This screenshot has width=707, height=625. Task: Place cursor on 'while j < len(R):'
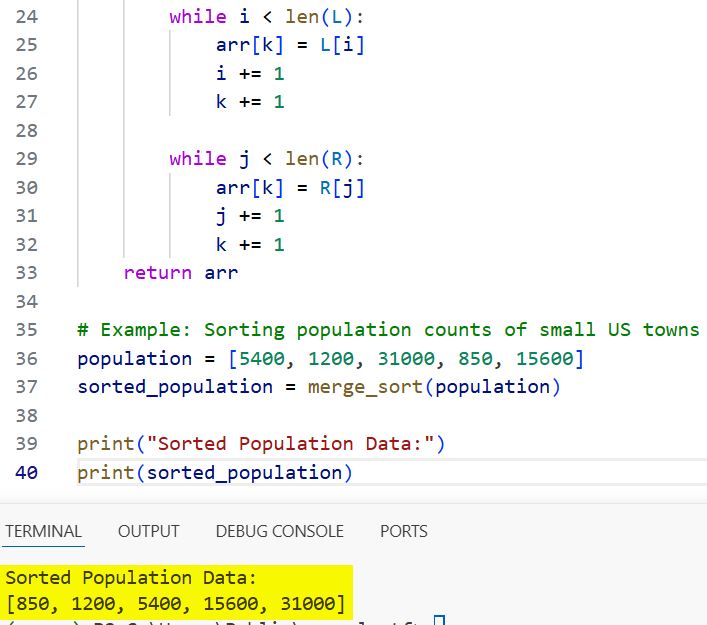click(266, 159)
